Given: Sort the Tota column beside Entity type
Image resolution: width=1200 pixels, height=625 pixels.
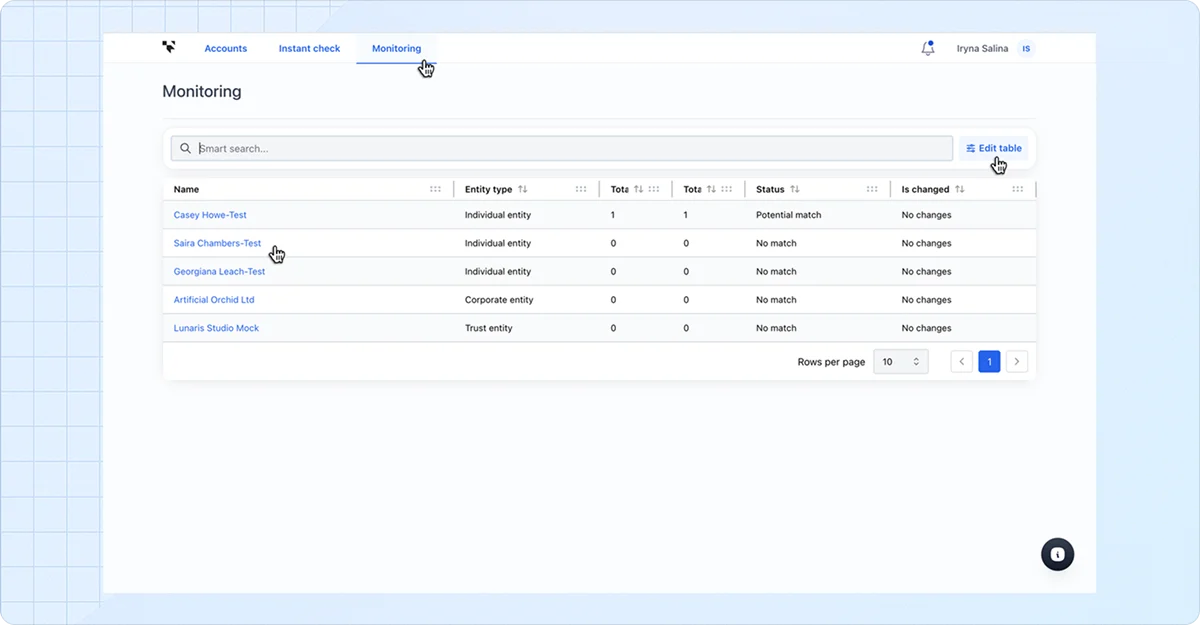Looking at the screenshot, I should point(638,189).
